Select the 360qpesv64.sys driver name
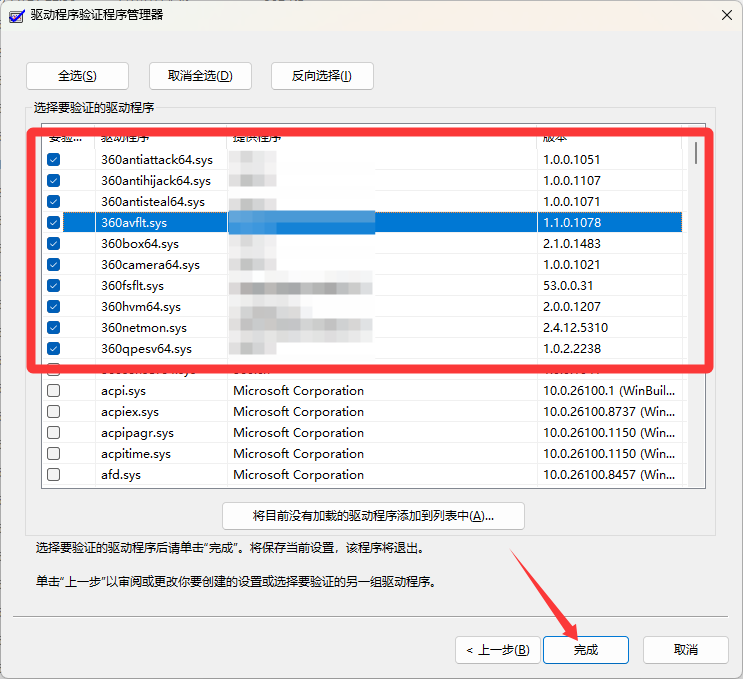 click(x=146, y=349)
